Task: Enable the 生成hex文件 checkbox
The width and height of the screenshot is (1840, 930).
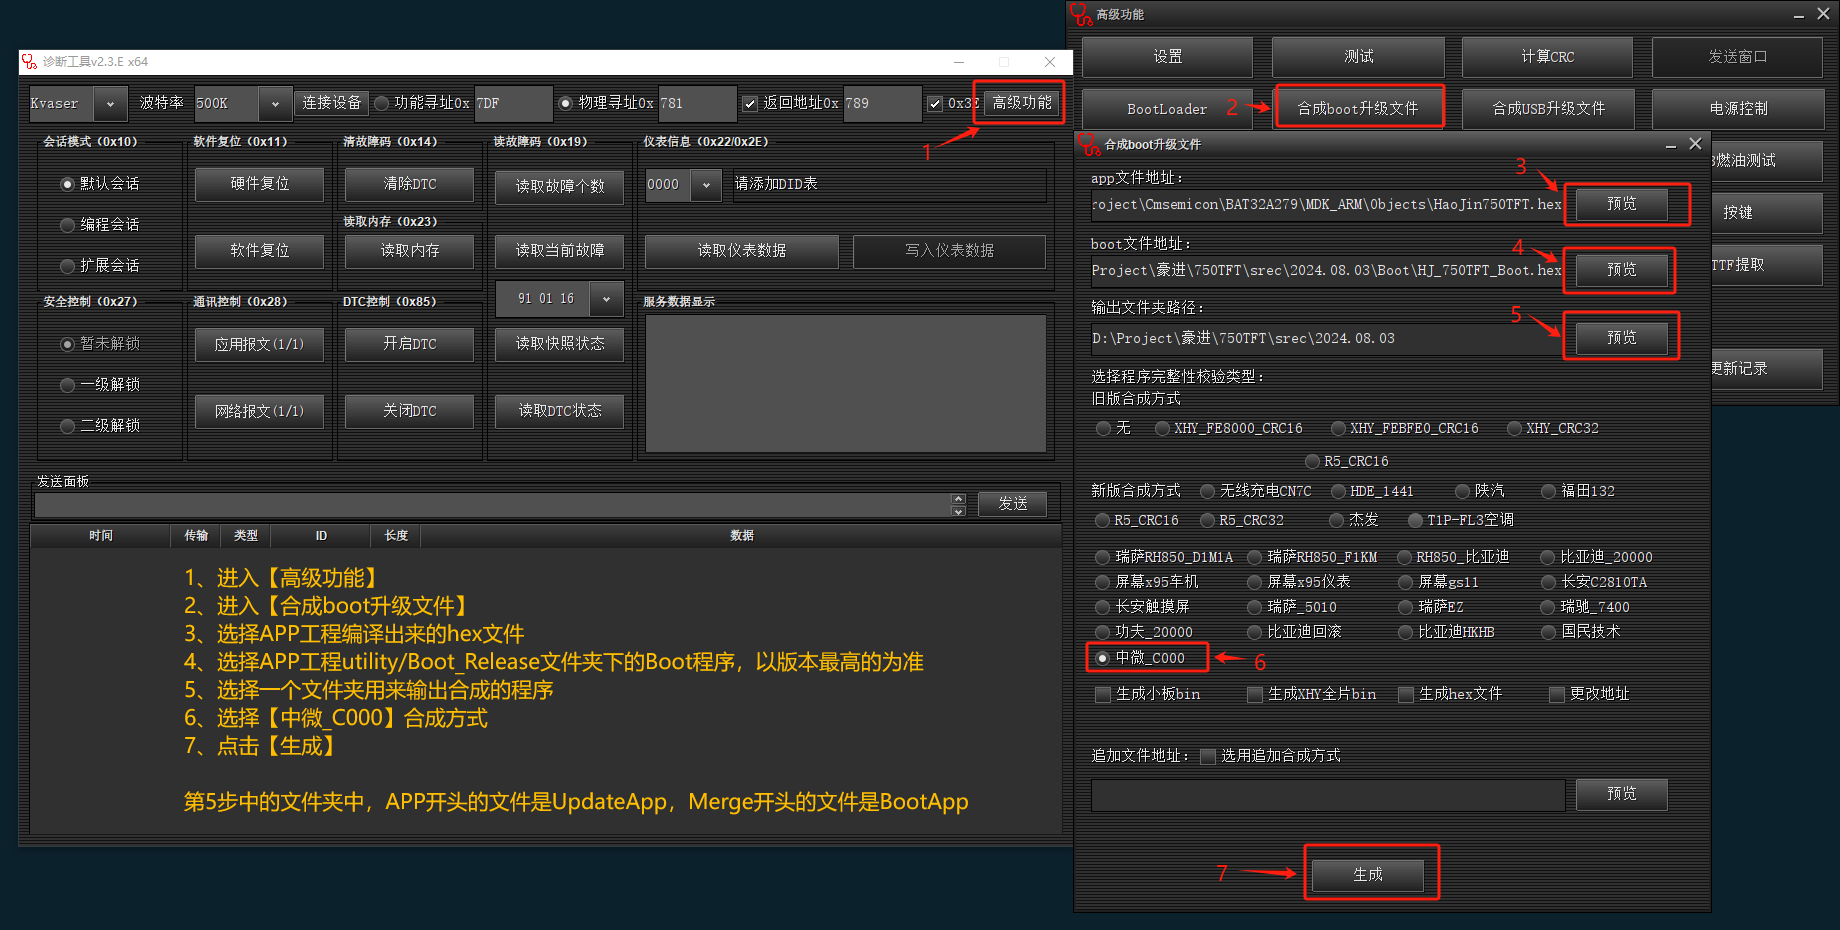Action: click(1406, 694)
